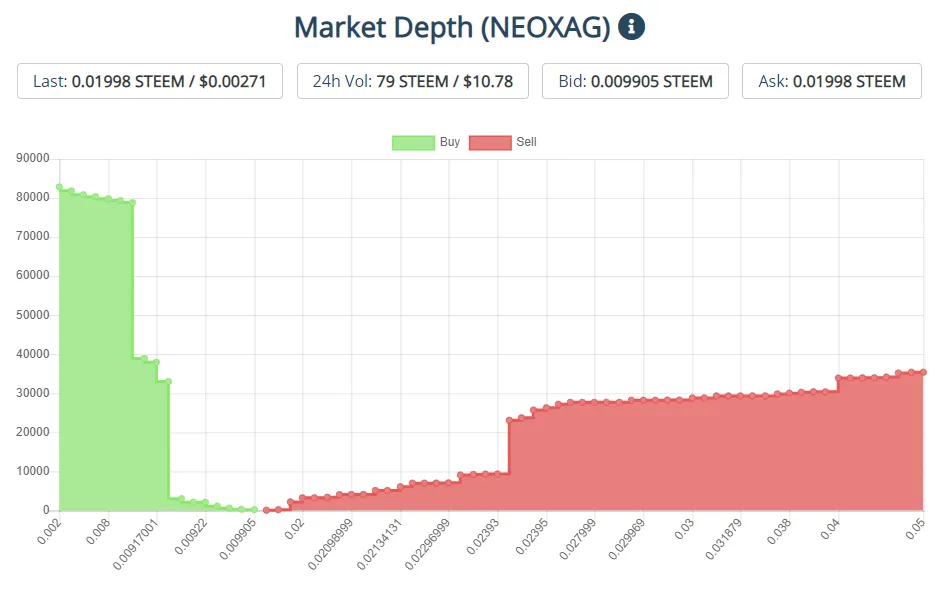Click the 20000 y-axis label
This screenshot has height=590, width=940.
pos(33,432)
